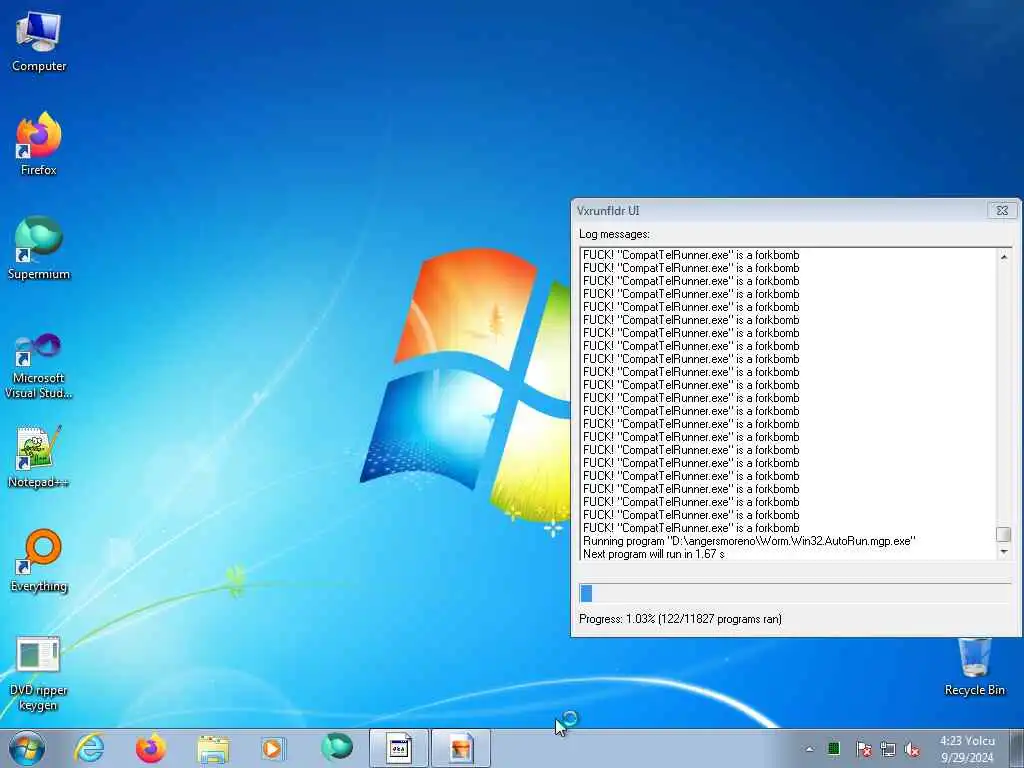This screenshot has height=768, width=1024.
Task: Click the log scrollbar down arrow
Action: pos(1004,552)
